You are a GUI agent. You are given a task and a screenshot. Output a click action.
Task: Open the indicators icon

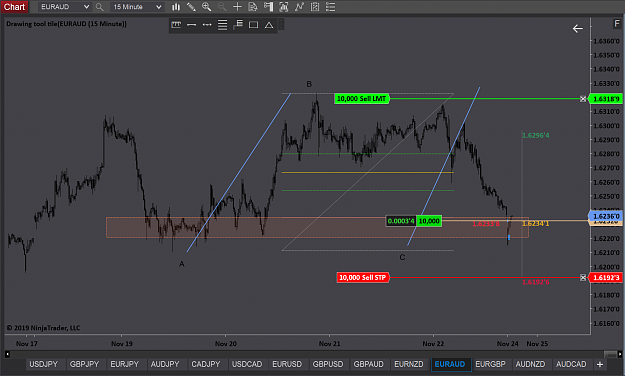[x=299, y=7]
